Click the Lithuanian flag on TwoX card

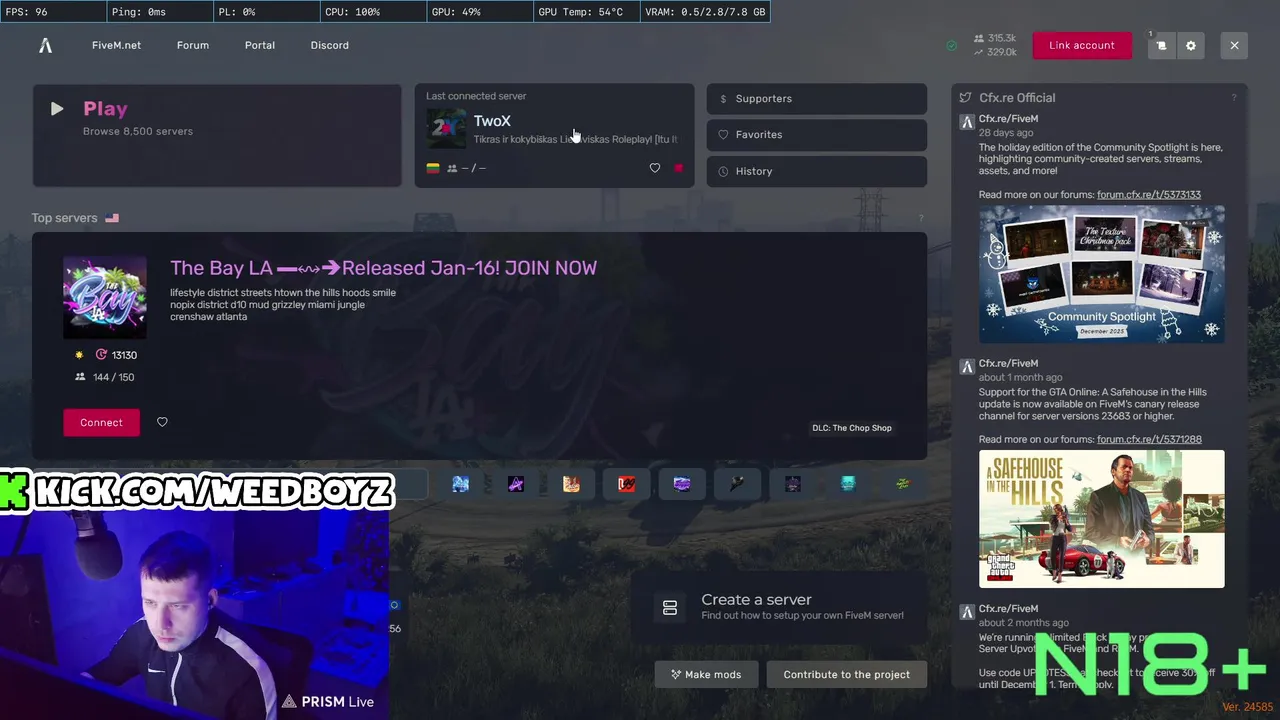click(433, 168)
